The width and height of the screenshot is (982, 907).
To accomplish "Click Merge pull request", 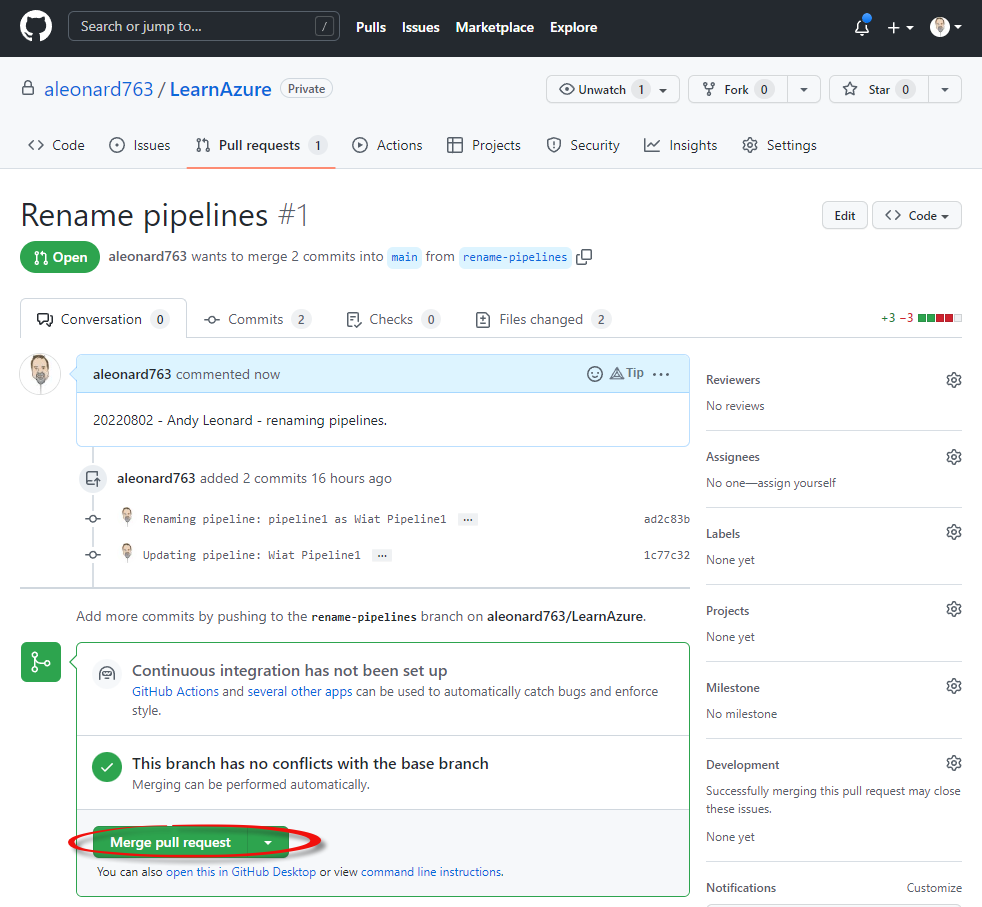I will (x=170, y=842).
